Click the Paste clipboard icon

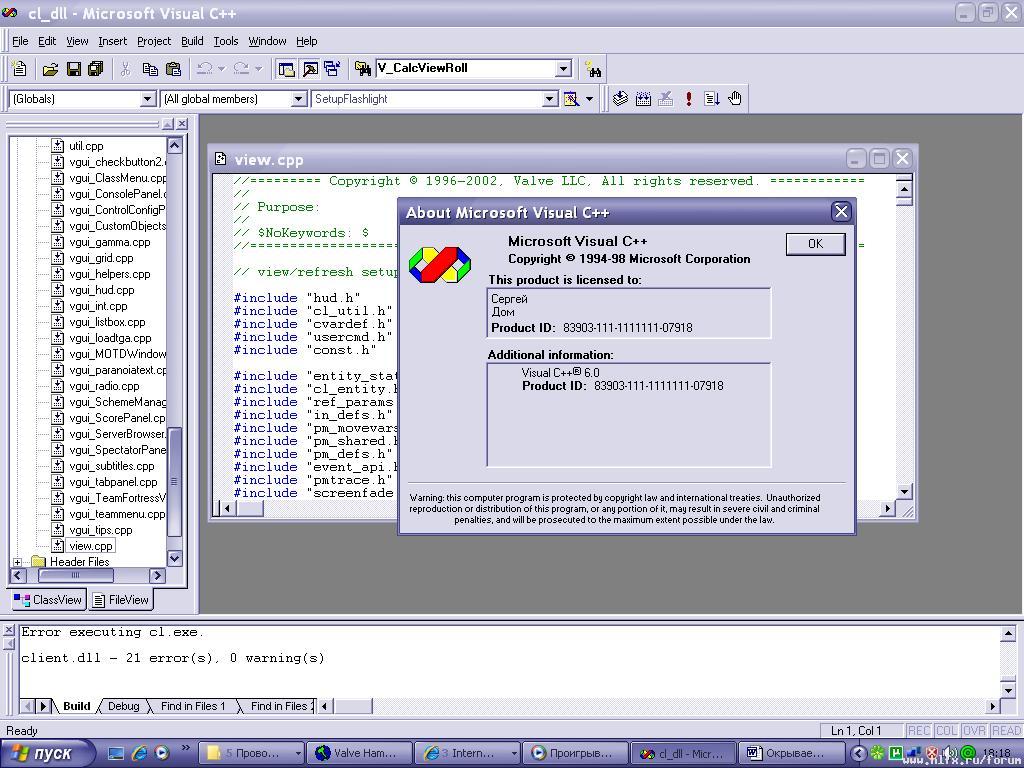coord(173,69)
